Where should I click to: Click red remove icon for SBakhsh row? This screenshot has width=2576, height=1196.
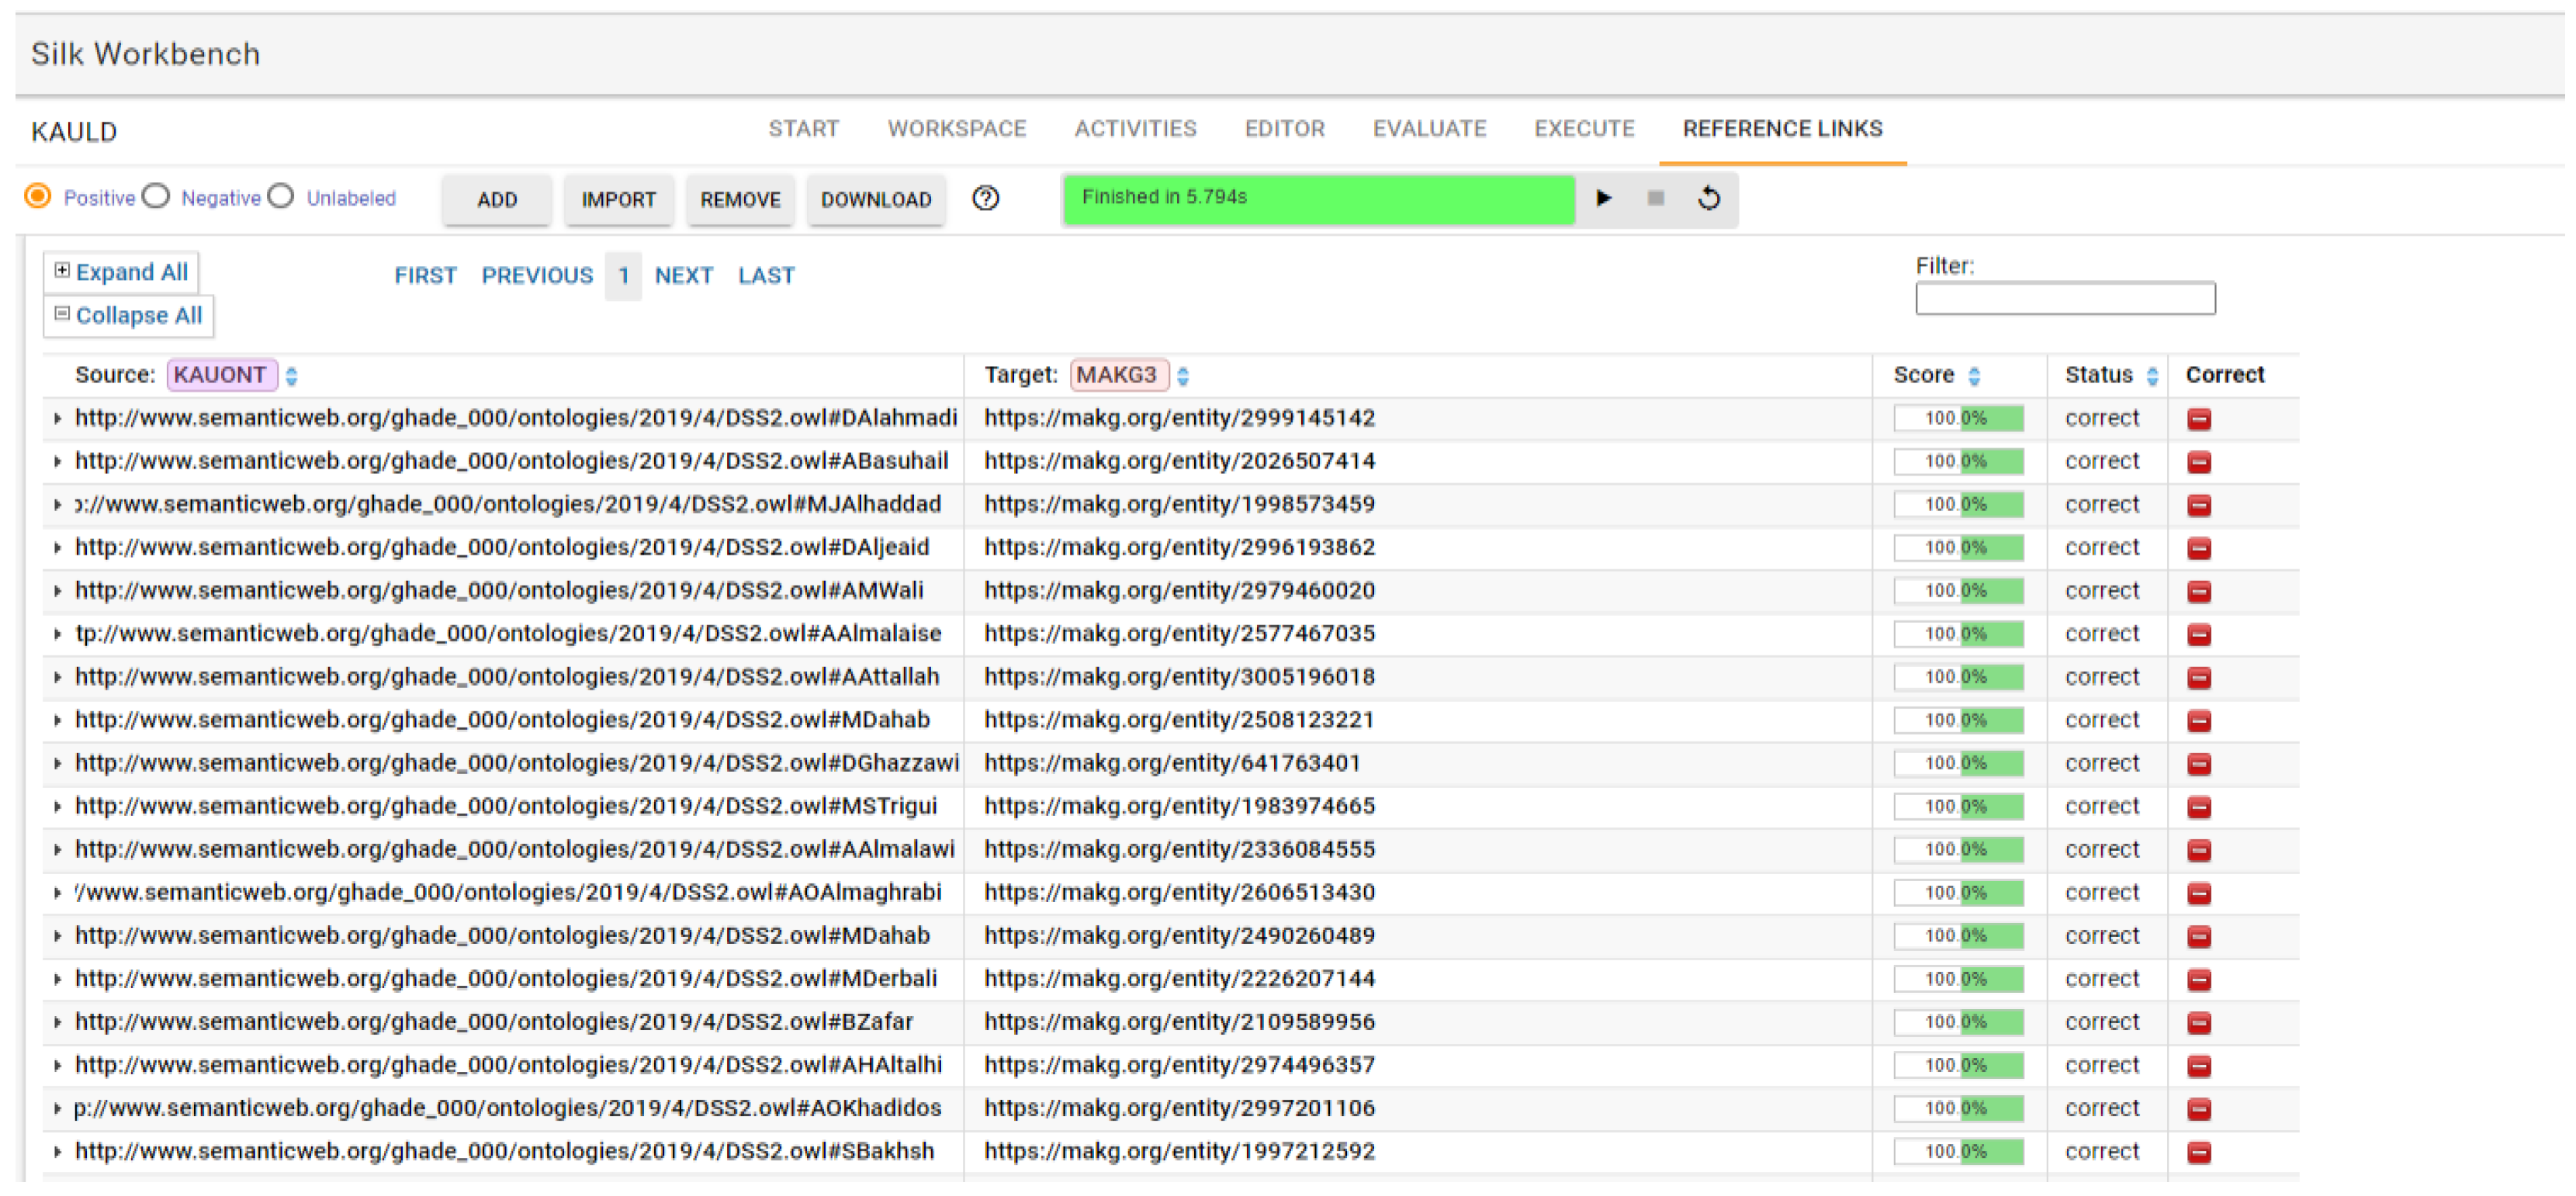pyautogui.click(x=2198, y=1153)
